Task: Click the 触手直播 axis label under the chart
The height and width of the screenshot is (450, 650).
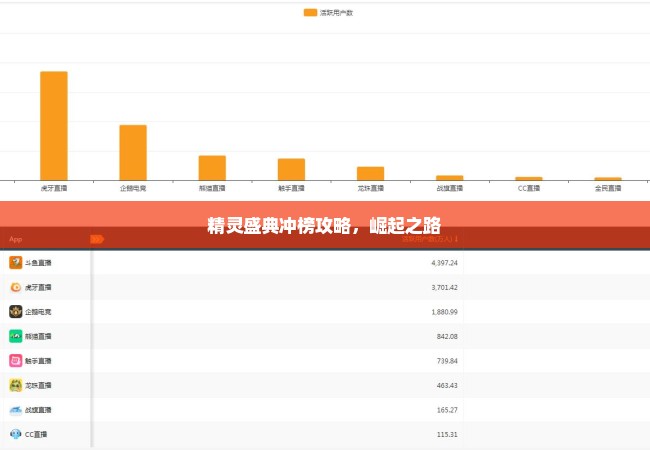Action: pos(291,189)
